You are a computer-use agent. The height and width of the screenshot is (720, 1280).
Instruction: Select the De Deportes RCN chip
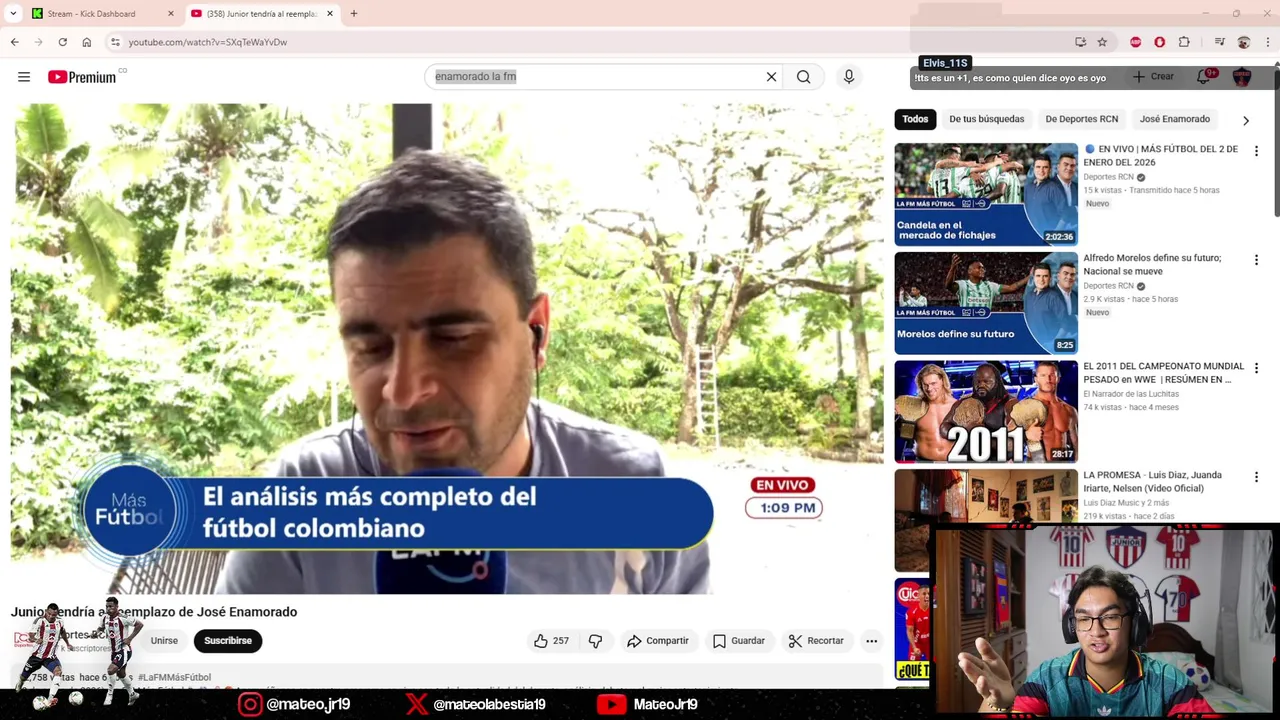coord(1082,119)
